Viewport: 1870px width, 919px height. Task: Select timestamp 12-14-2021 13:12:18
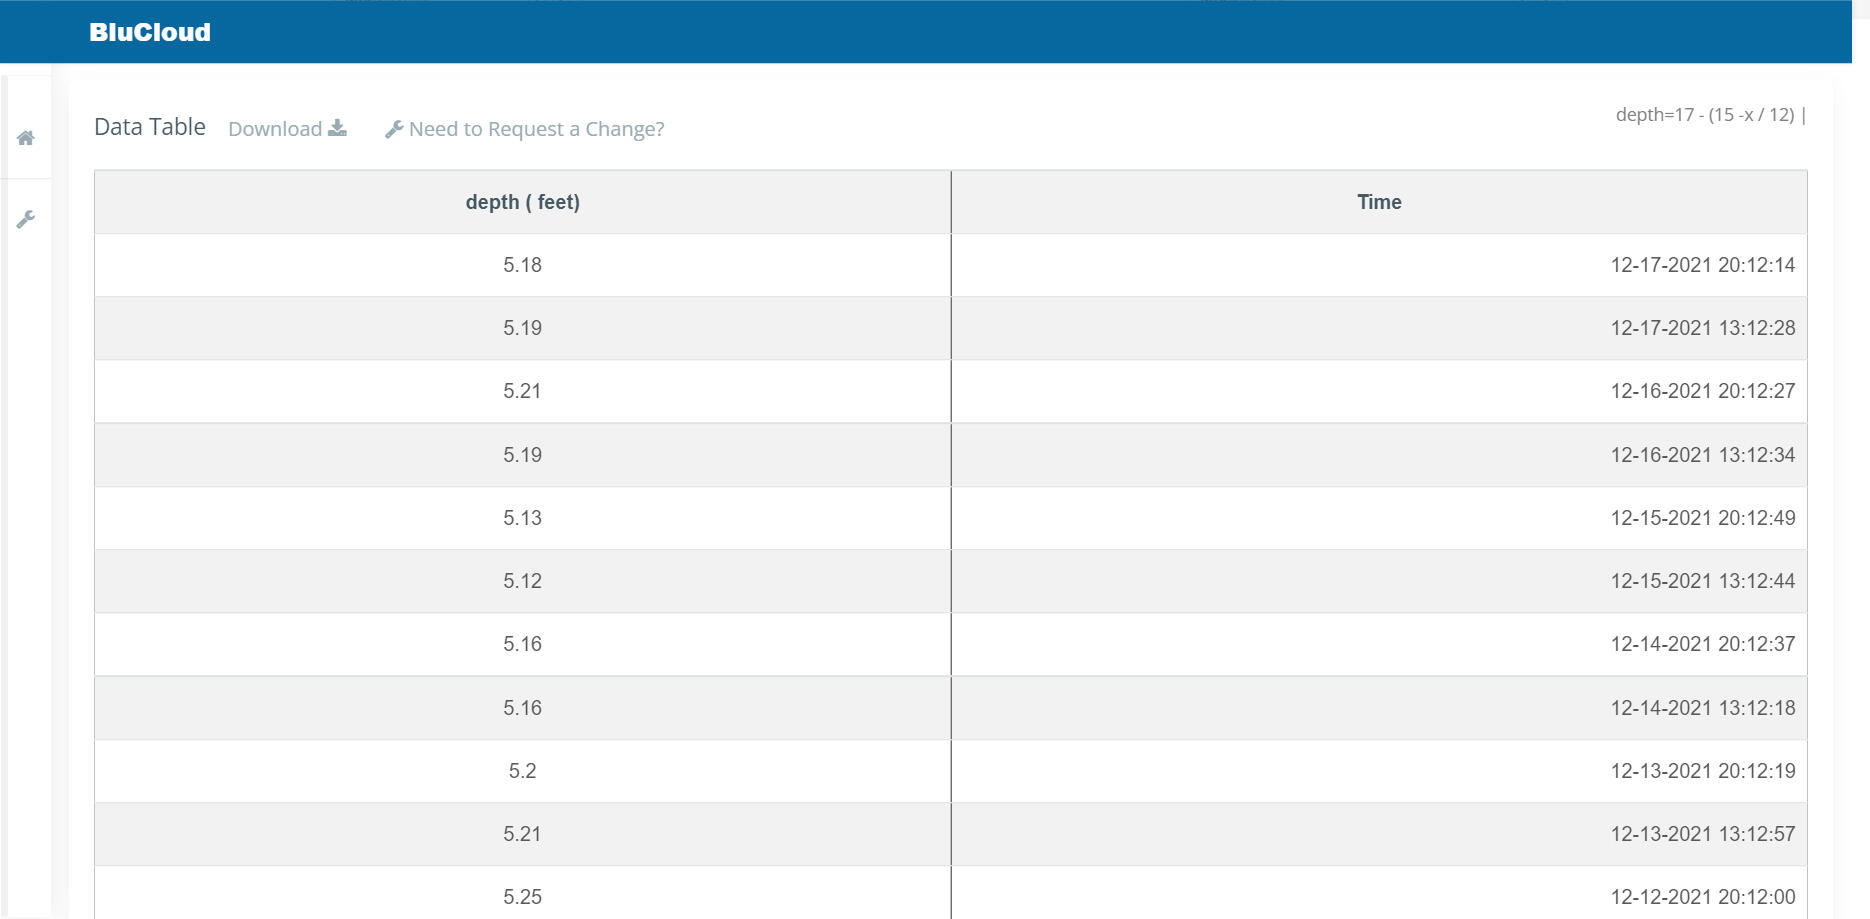[x=1702, y=708]
